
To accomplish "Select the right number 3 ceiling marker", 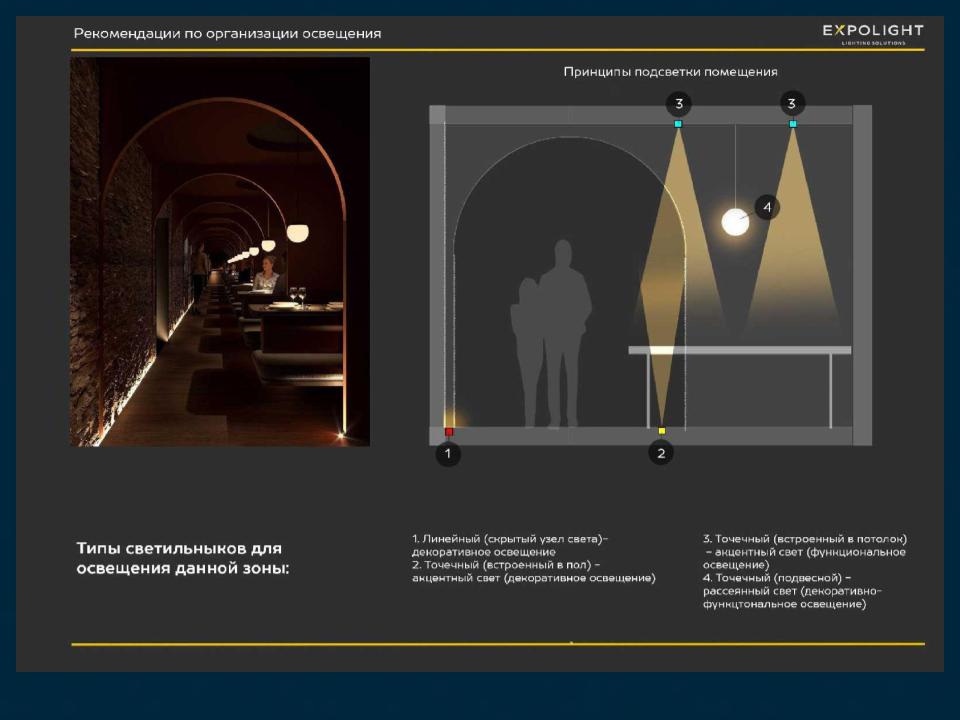I will (792, 103).
